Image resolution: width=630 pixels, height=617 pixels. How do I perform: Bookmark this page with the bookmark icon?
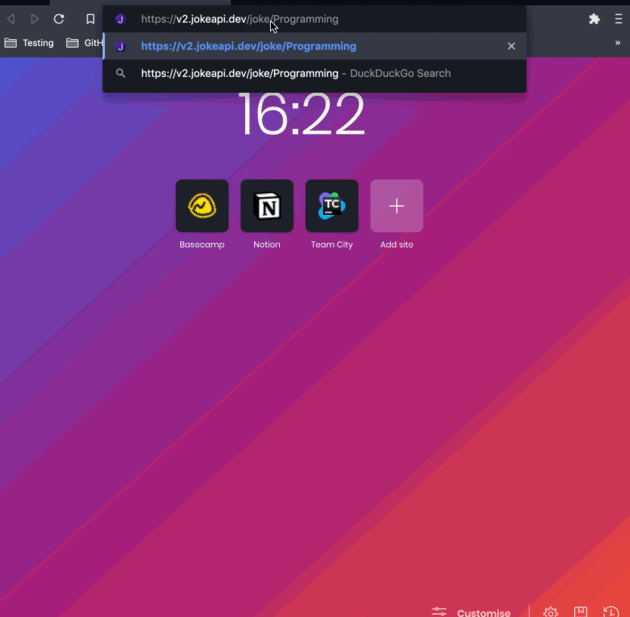coord(90,19)
